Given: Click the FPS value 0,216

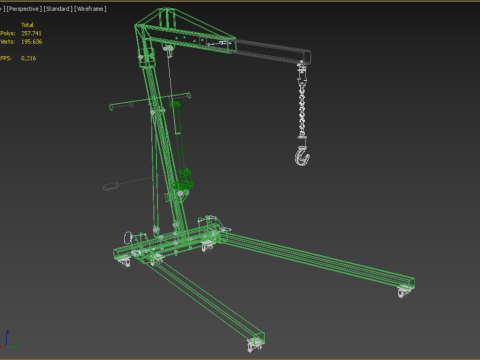Looking at the screenshot, I should point(28,58).
